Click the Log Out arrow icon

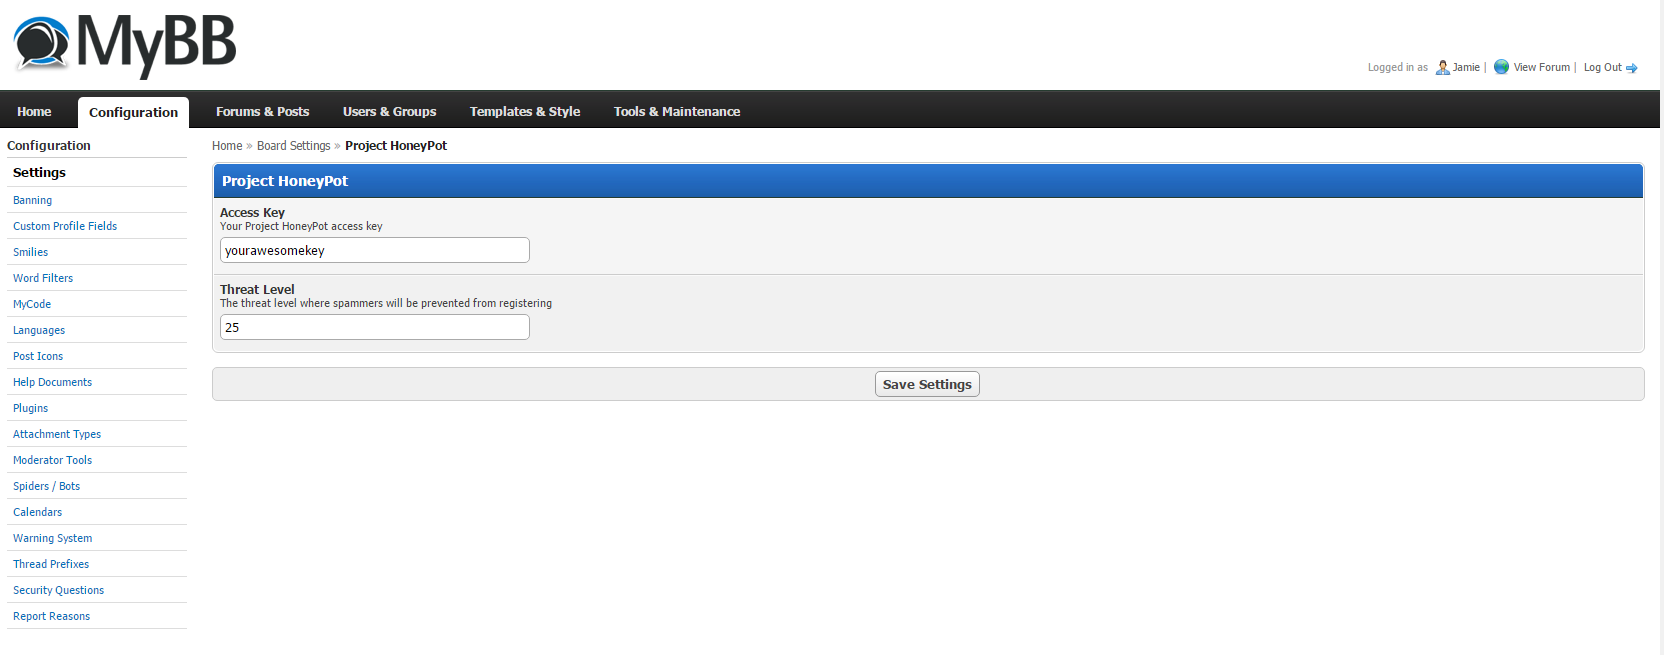point(1632,68)
